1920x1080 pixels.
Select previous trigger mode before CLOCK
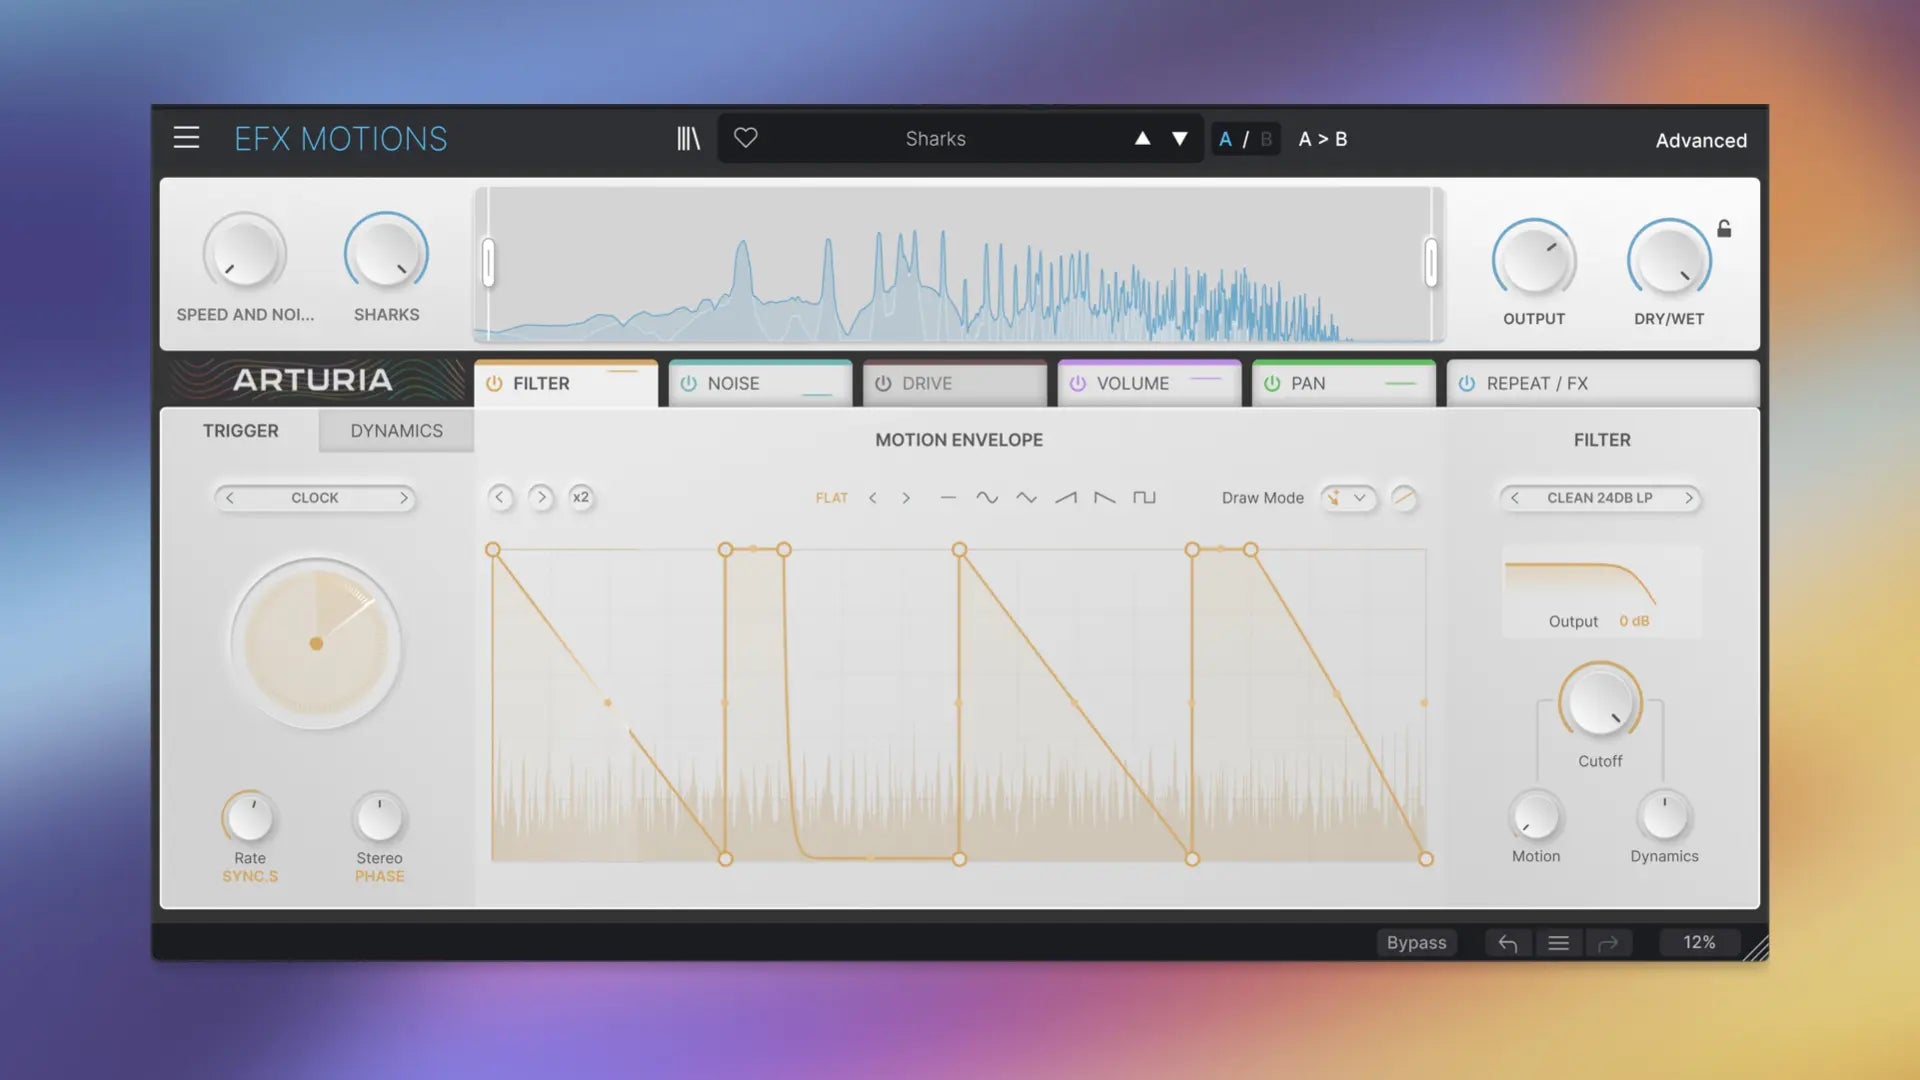[x=230, y=497]
